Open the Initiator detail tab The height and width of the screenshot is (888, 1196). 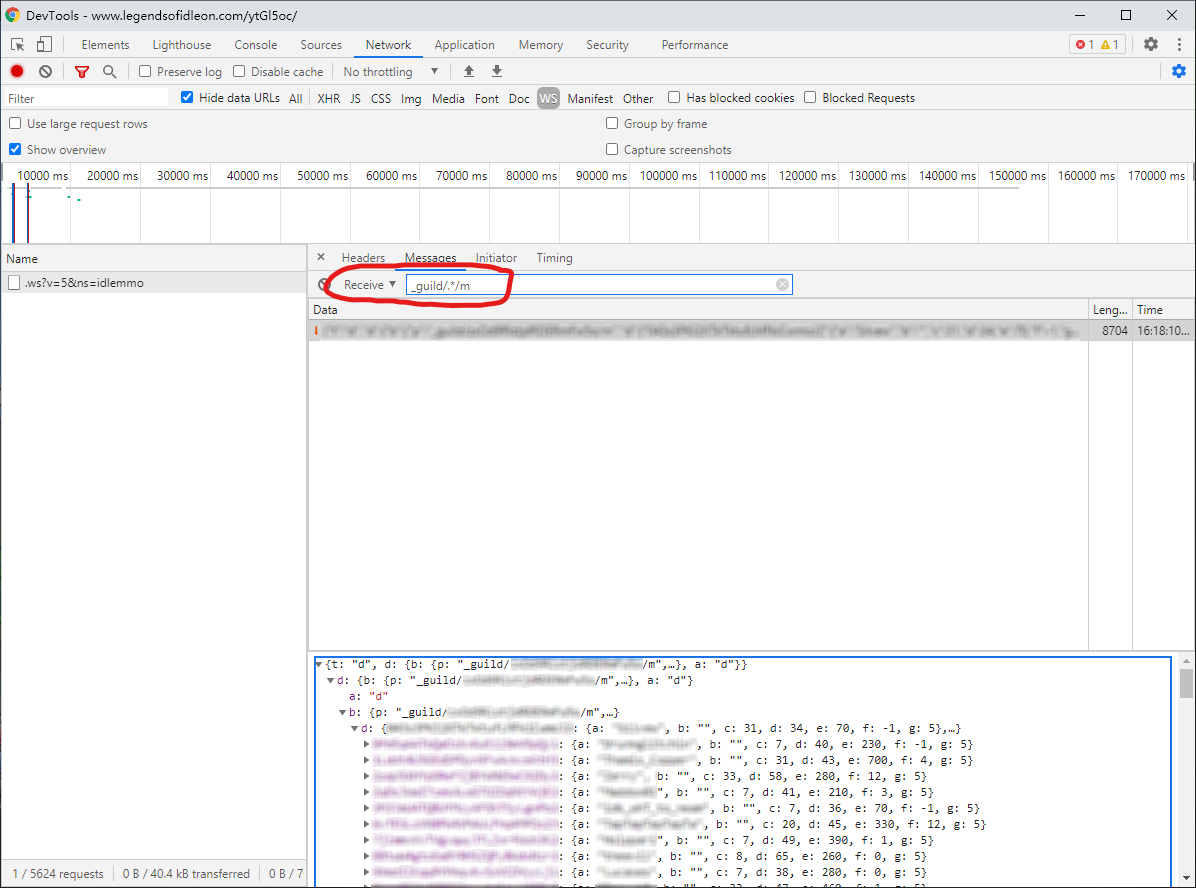click(x=497, y=258)
